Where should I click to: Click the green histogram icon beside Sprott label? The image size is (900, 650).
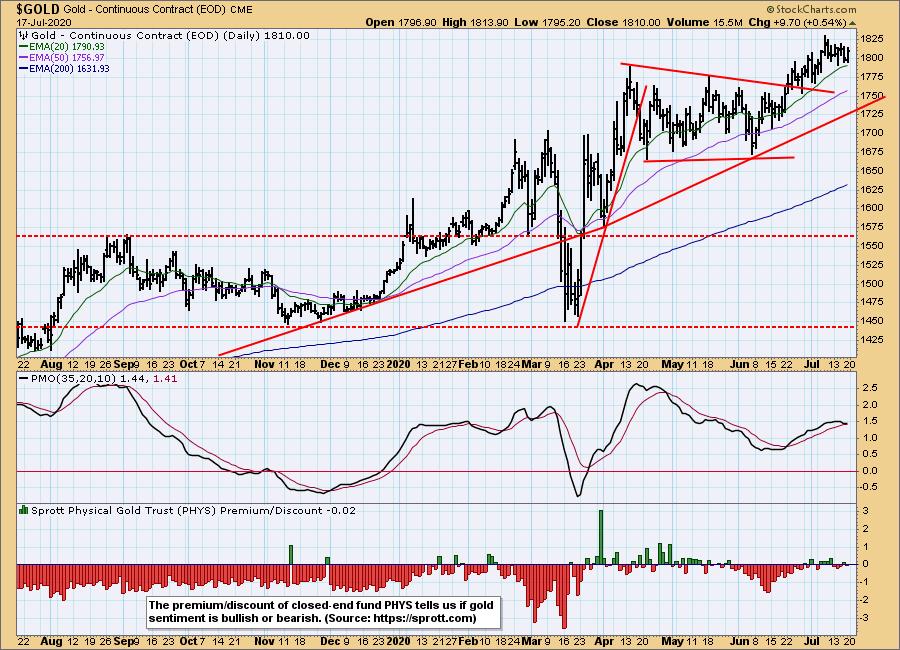pyautogui.click(x=24, y=510)
